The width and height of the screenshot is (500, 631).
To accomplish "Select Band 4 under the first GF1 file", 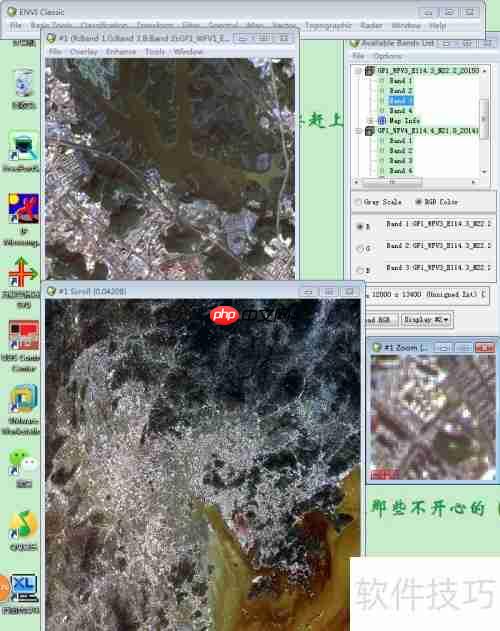I will [401, 110].
